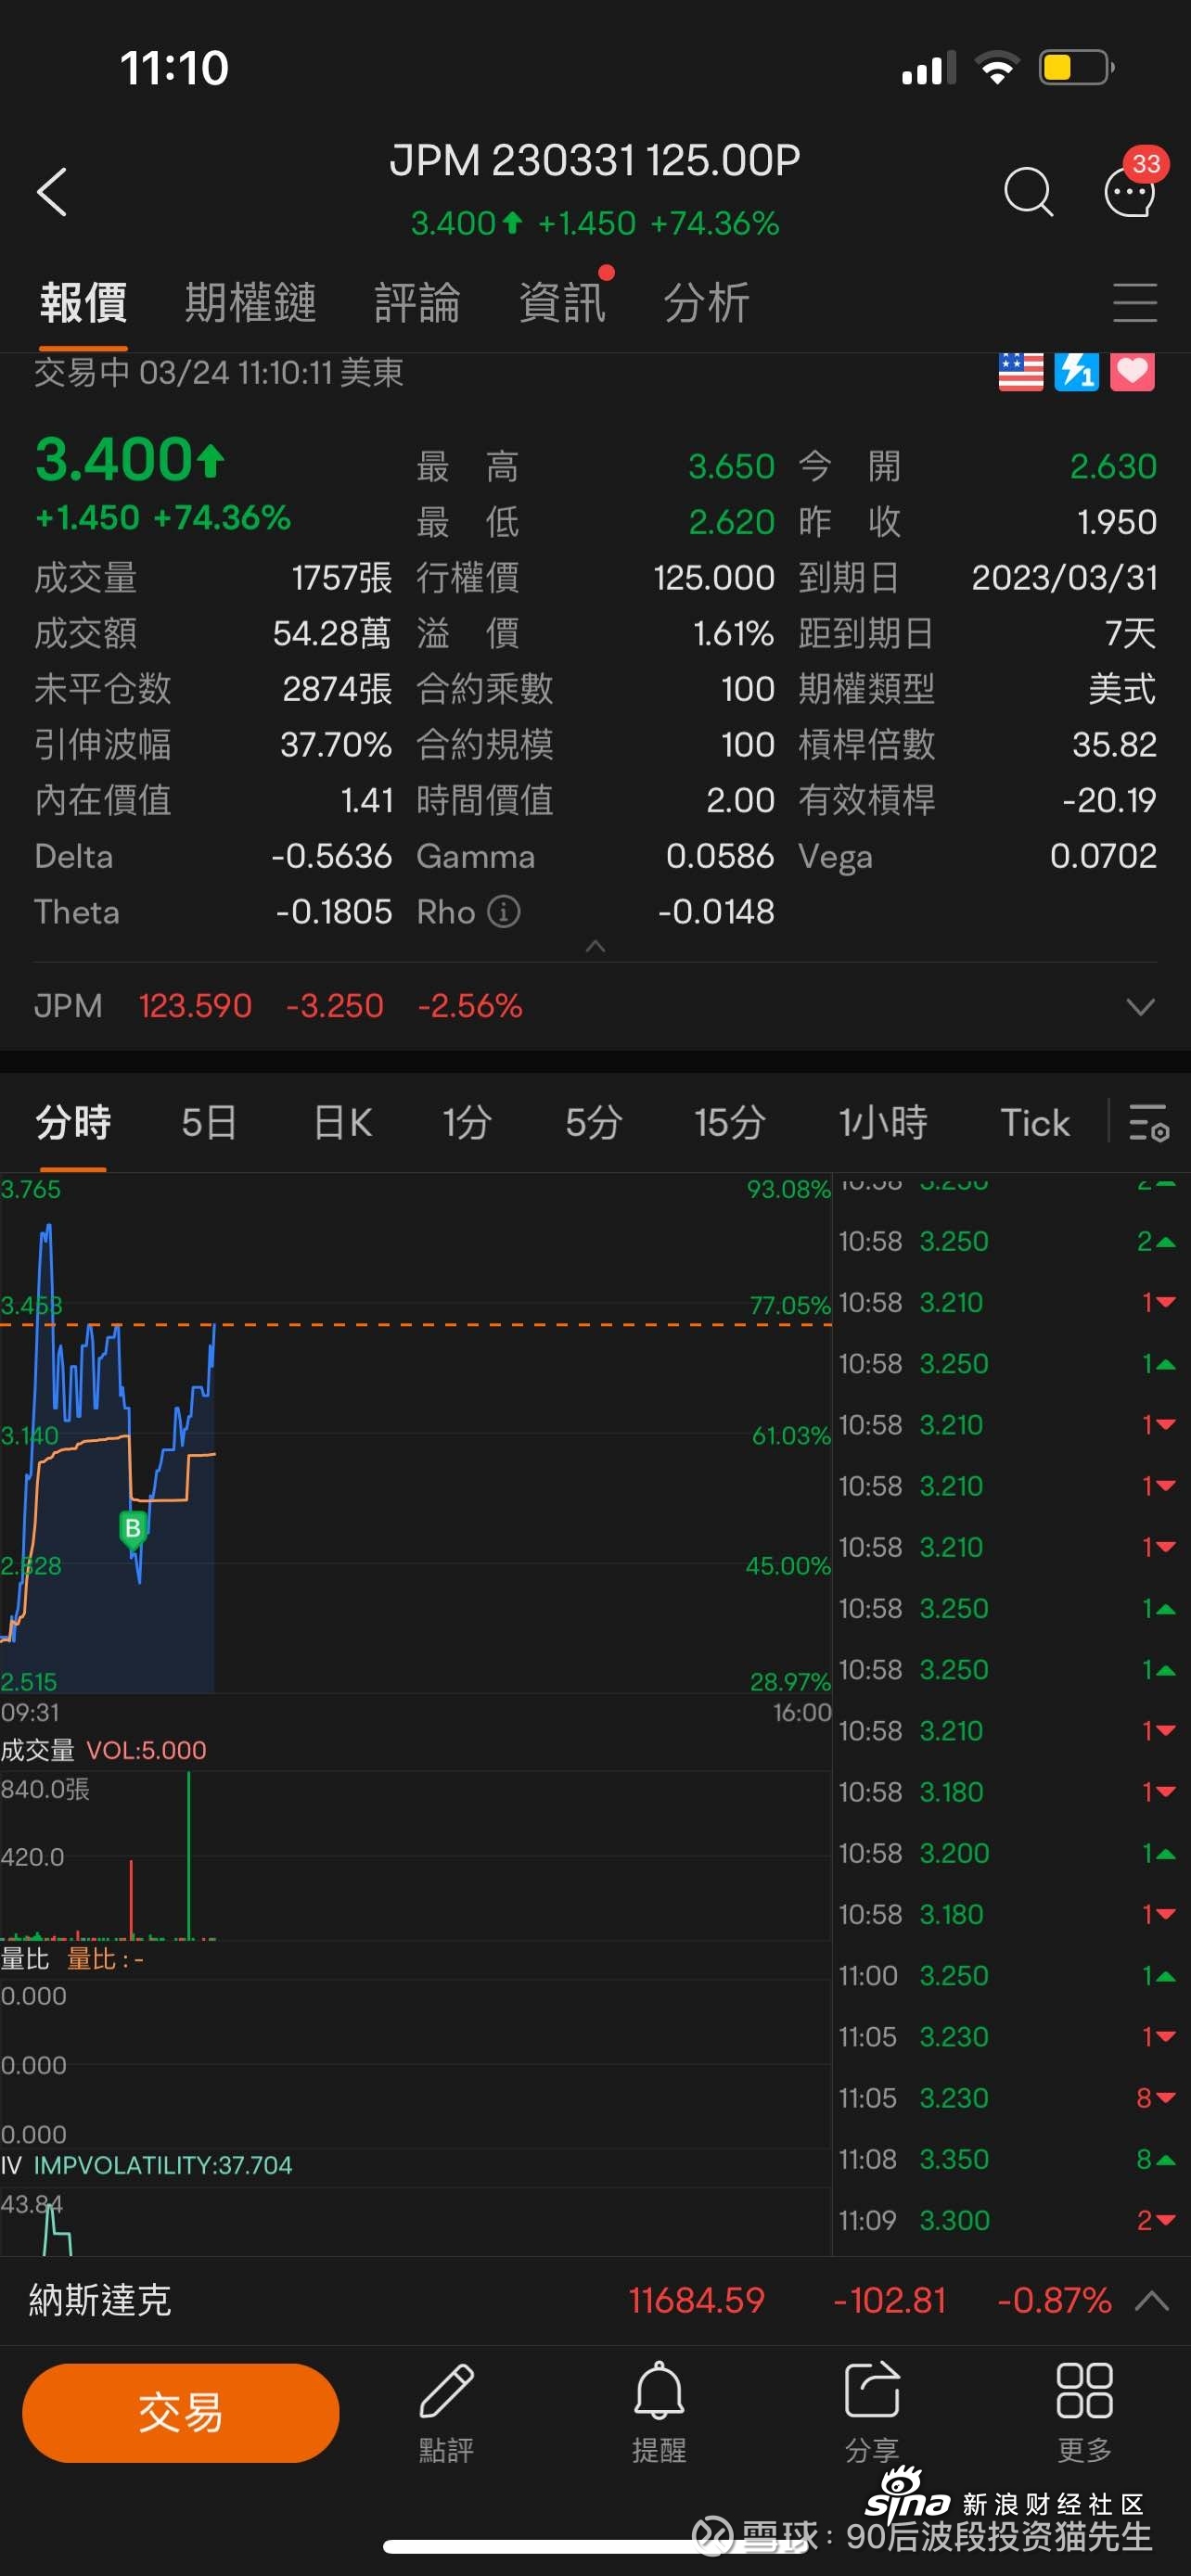The height and width of the screenshot is (2576, 1191).
Task: Tap the 未平仓数 value 2874張
Action: tap(337, 688)
